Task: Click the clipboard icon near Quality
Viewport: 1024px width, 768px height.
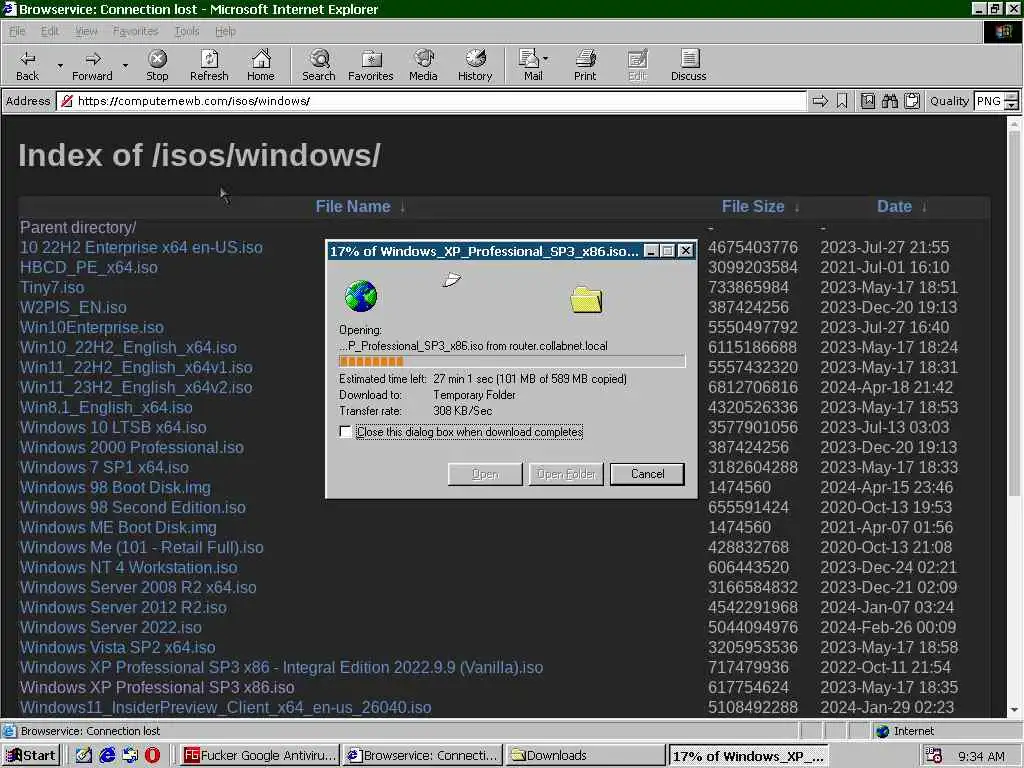Action: (912, 101)
